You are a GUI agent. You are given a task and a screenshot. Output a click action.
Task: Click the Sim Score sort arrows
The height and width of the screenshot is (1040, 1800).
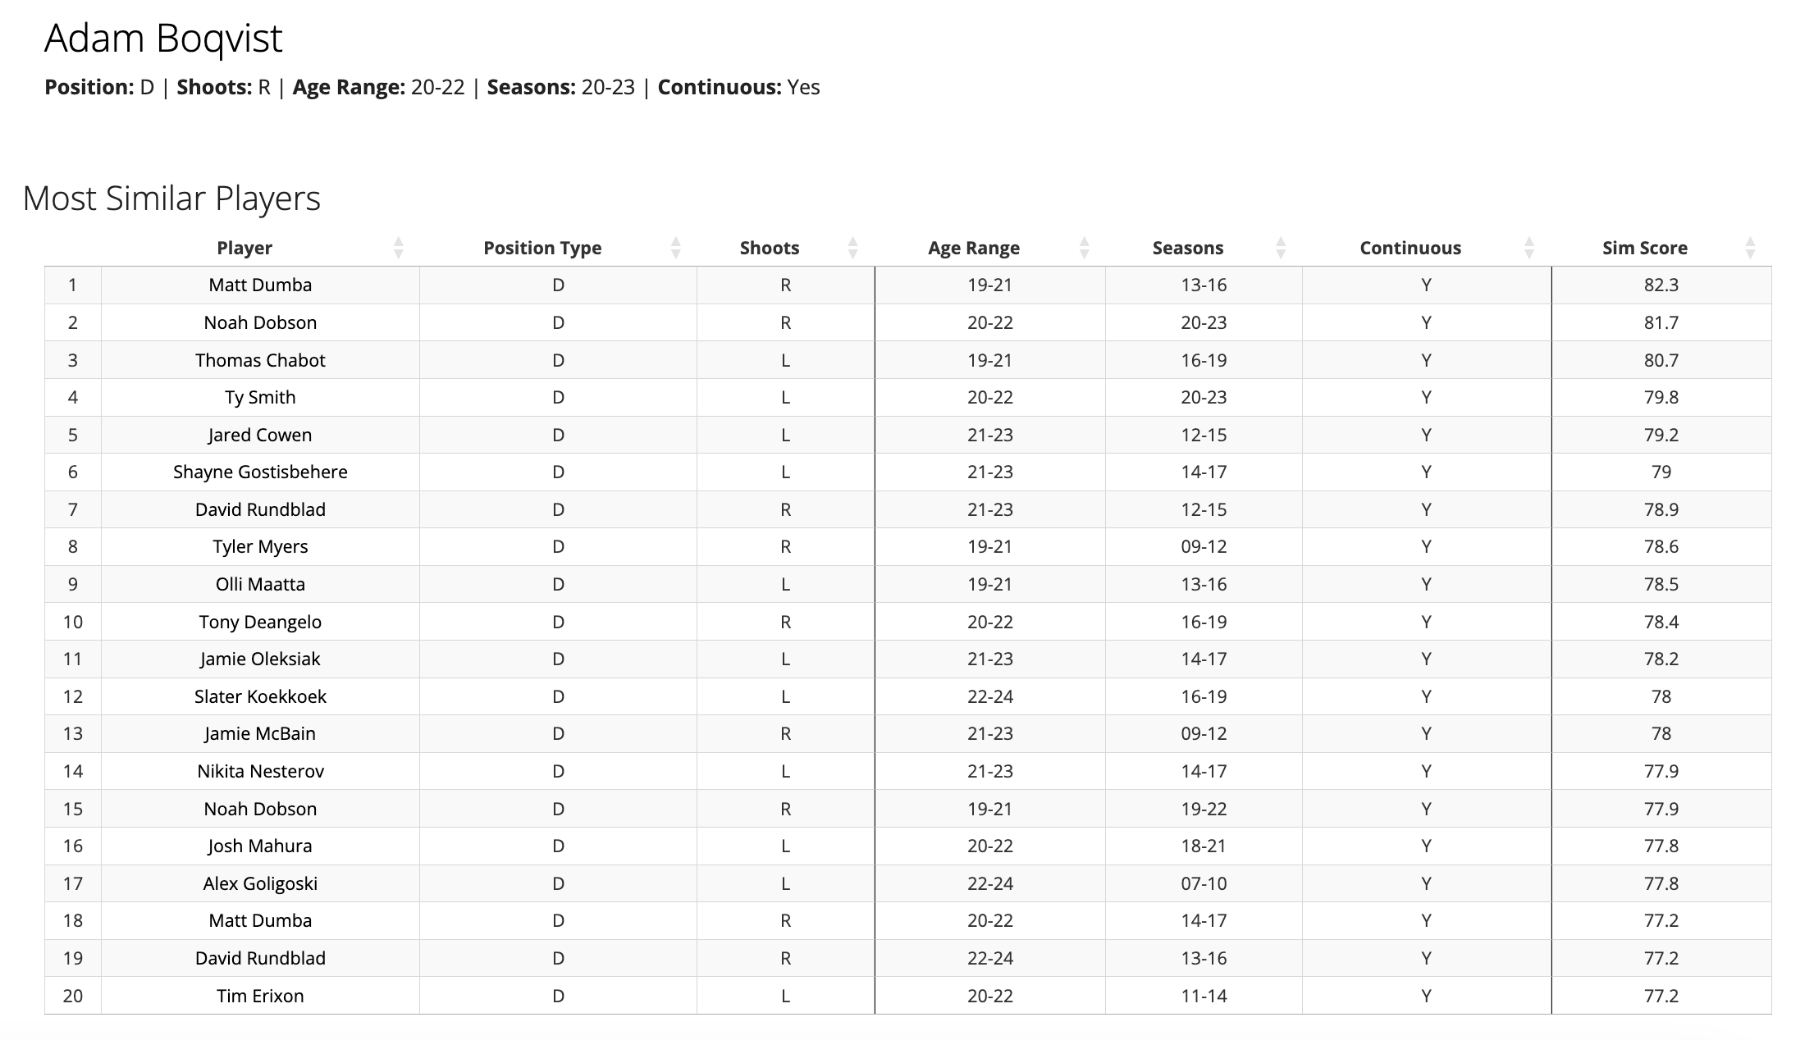pos(1750,248)
